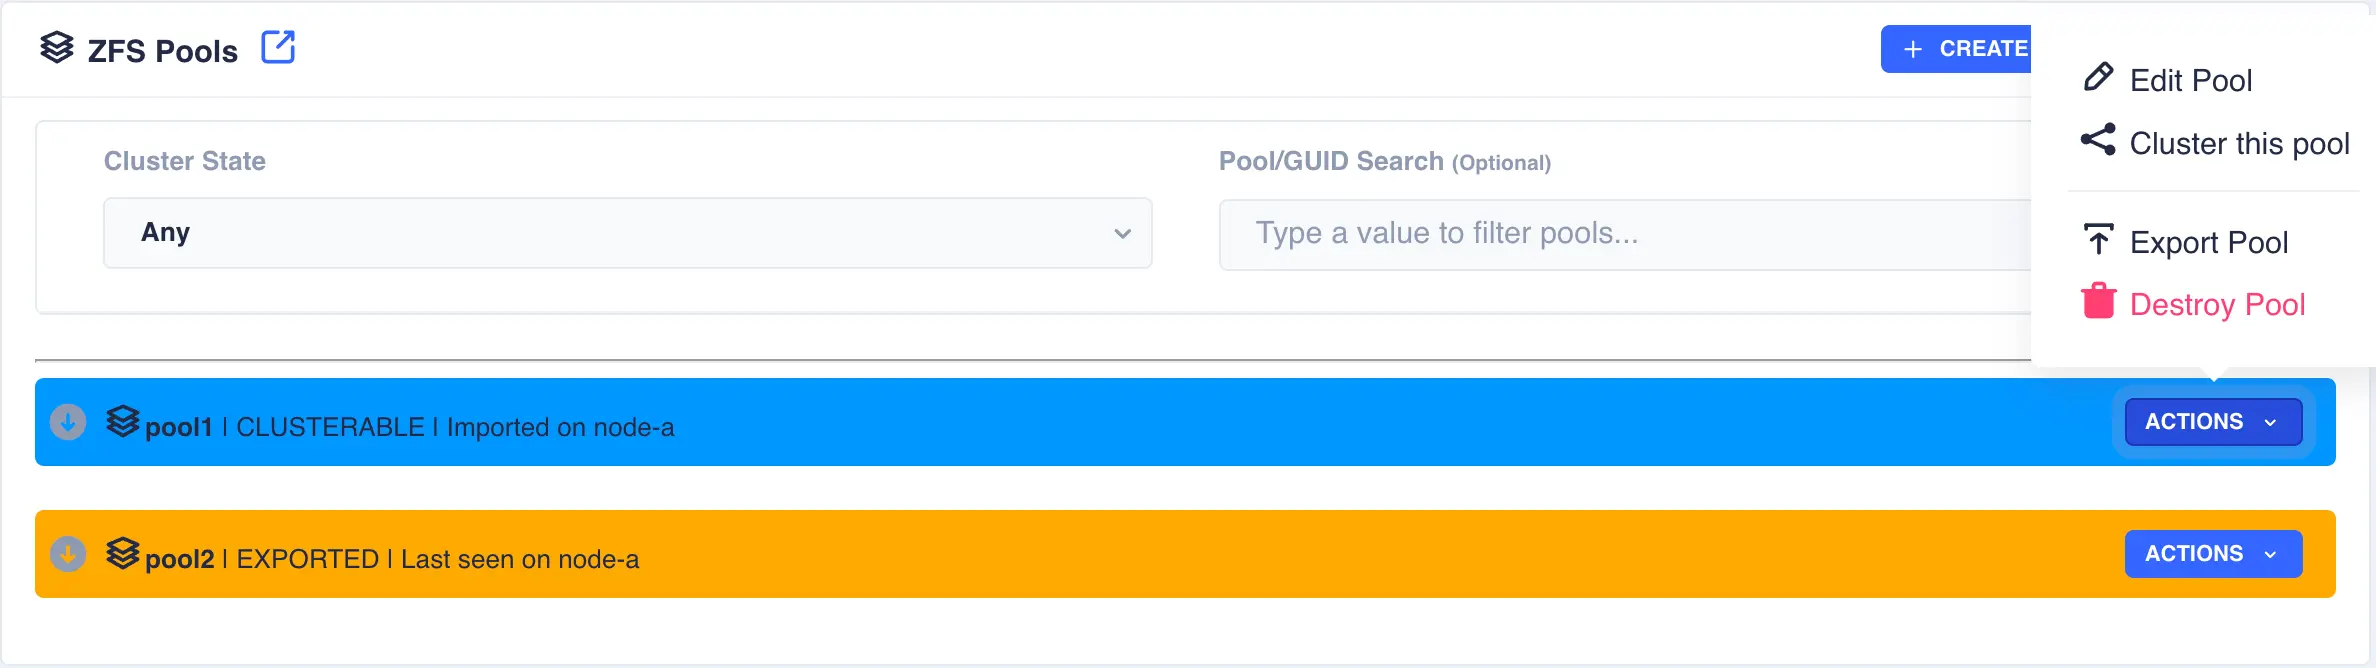Click the red trash icon for Destroy Pool
Screen dimensions: 2376x668
click(2098, 301)
